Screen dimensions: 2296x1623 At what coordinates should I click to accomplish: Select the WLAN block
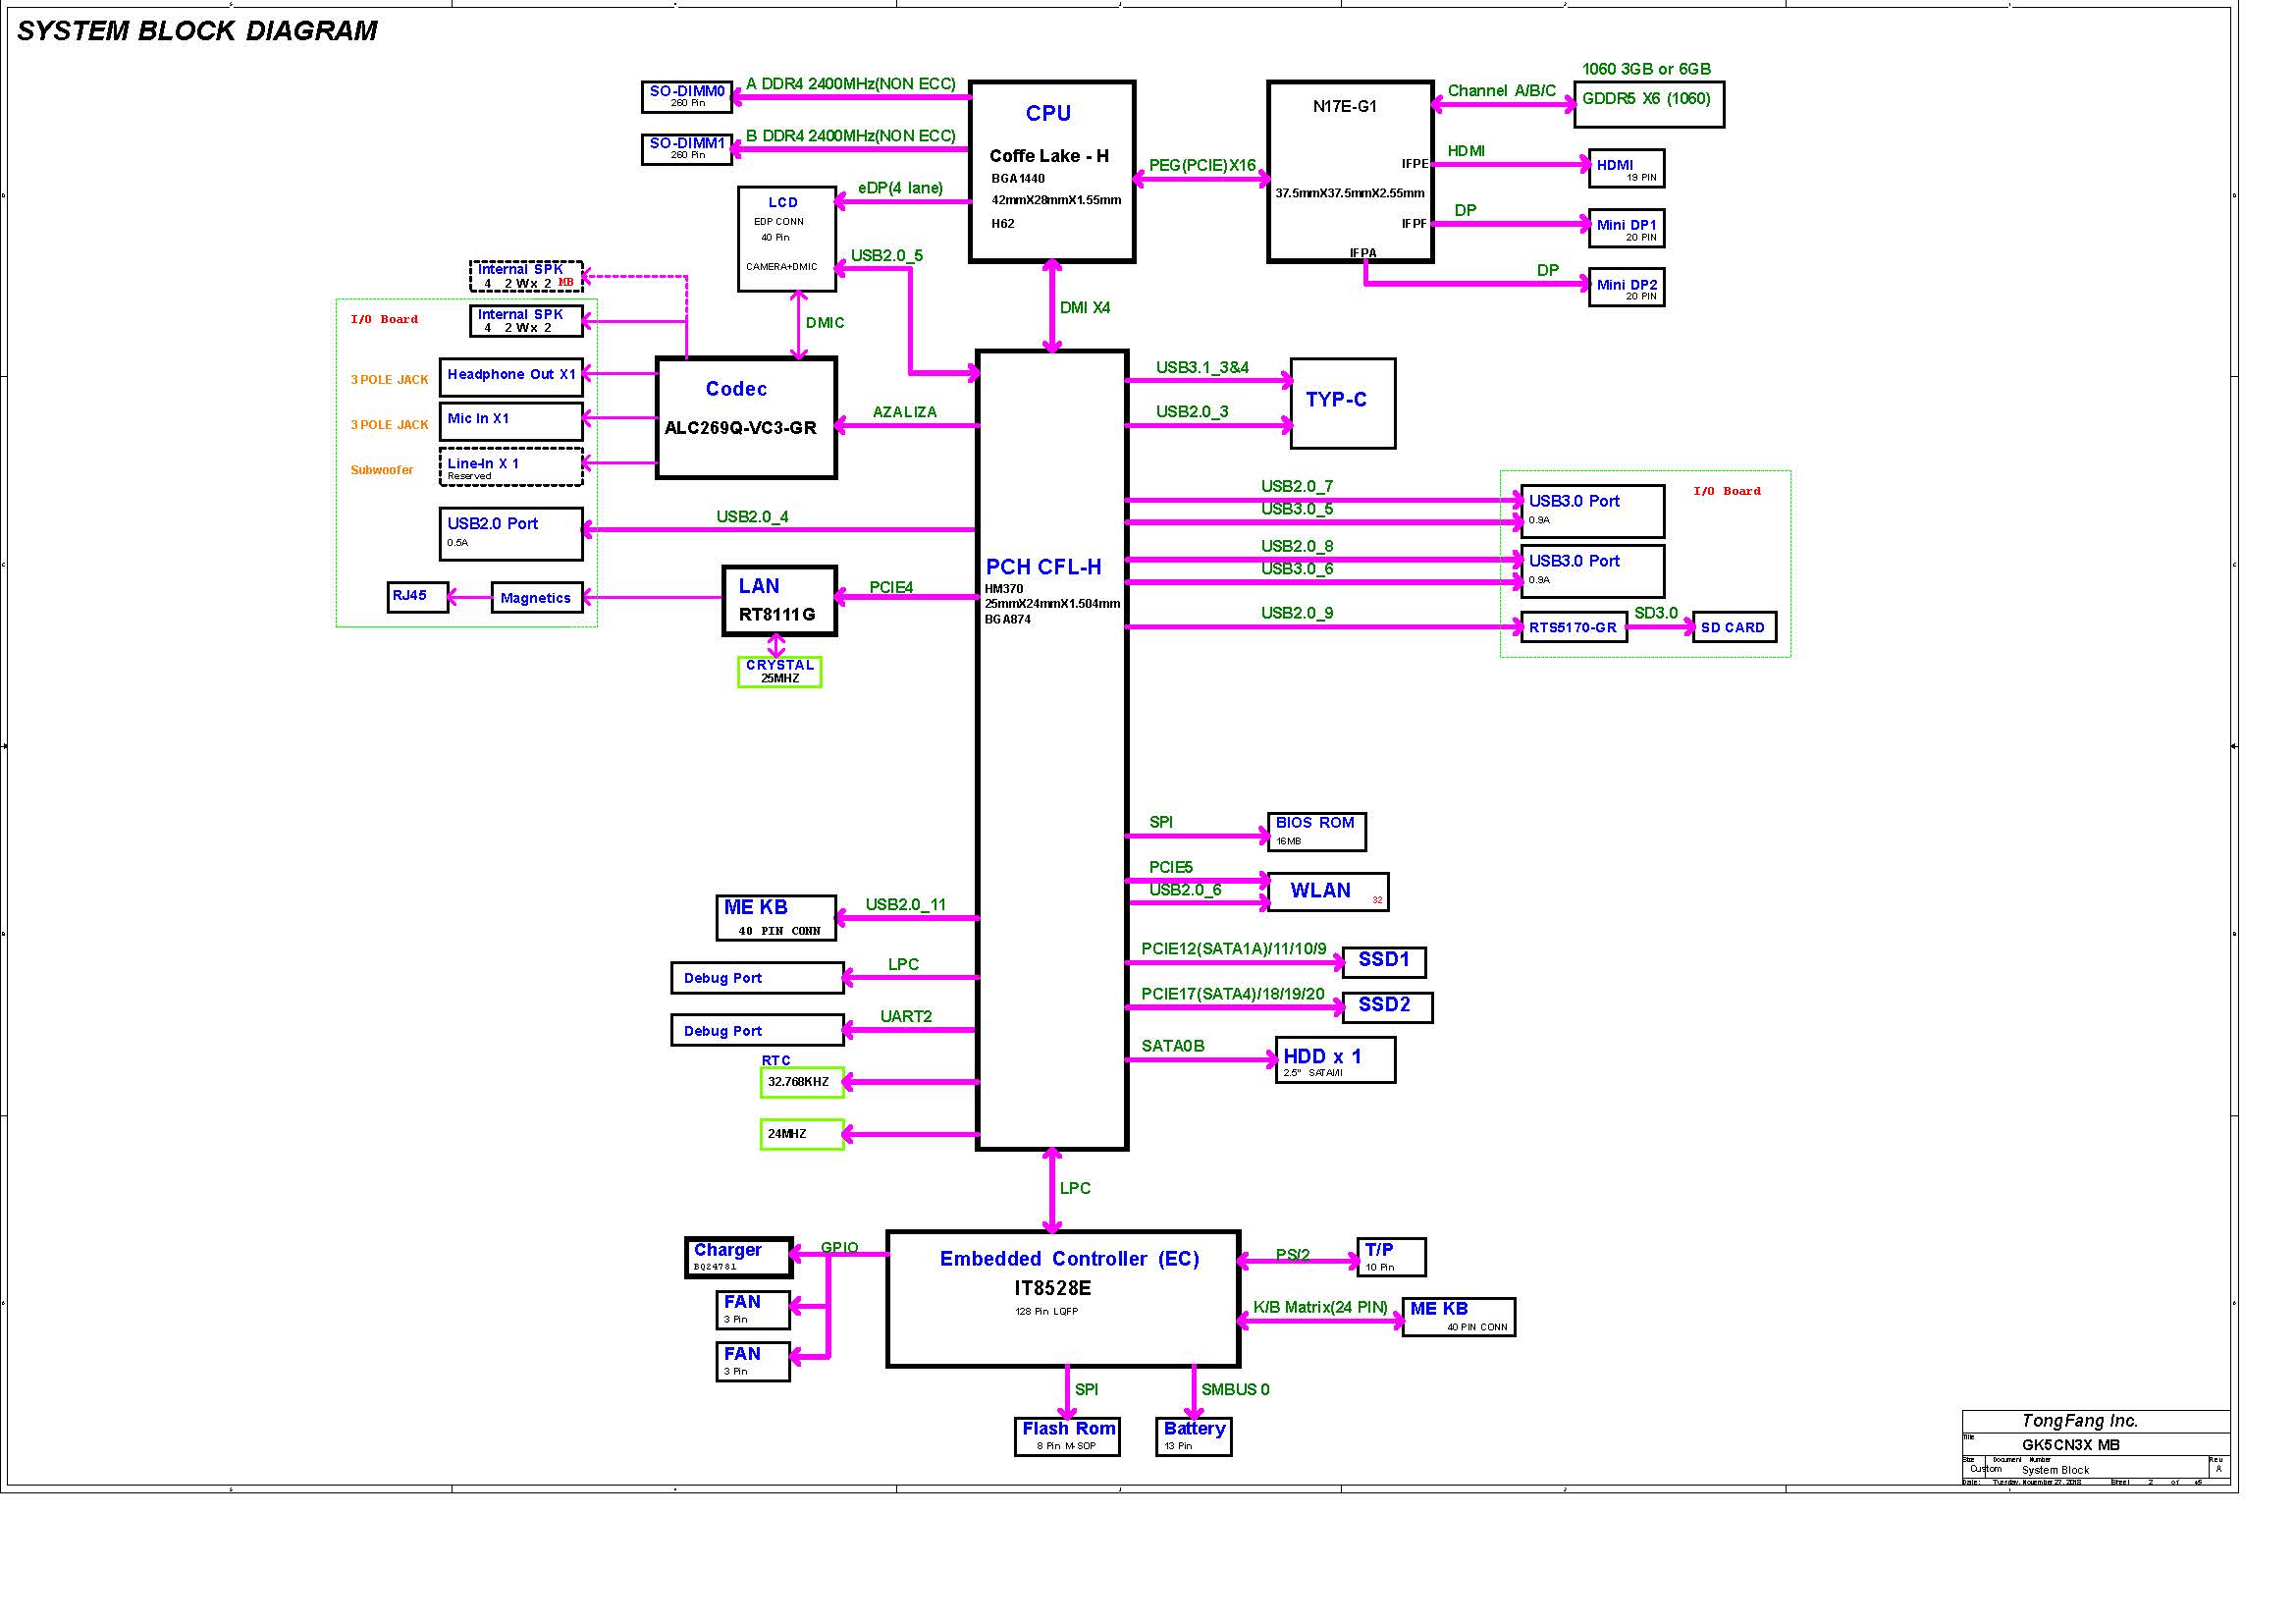[1327, 891]
